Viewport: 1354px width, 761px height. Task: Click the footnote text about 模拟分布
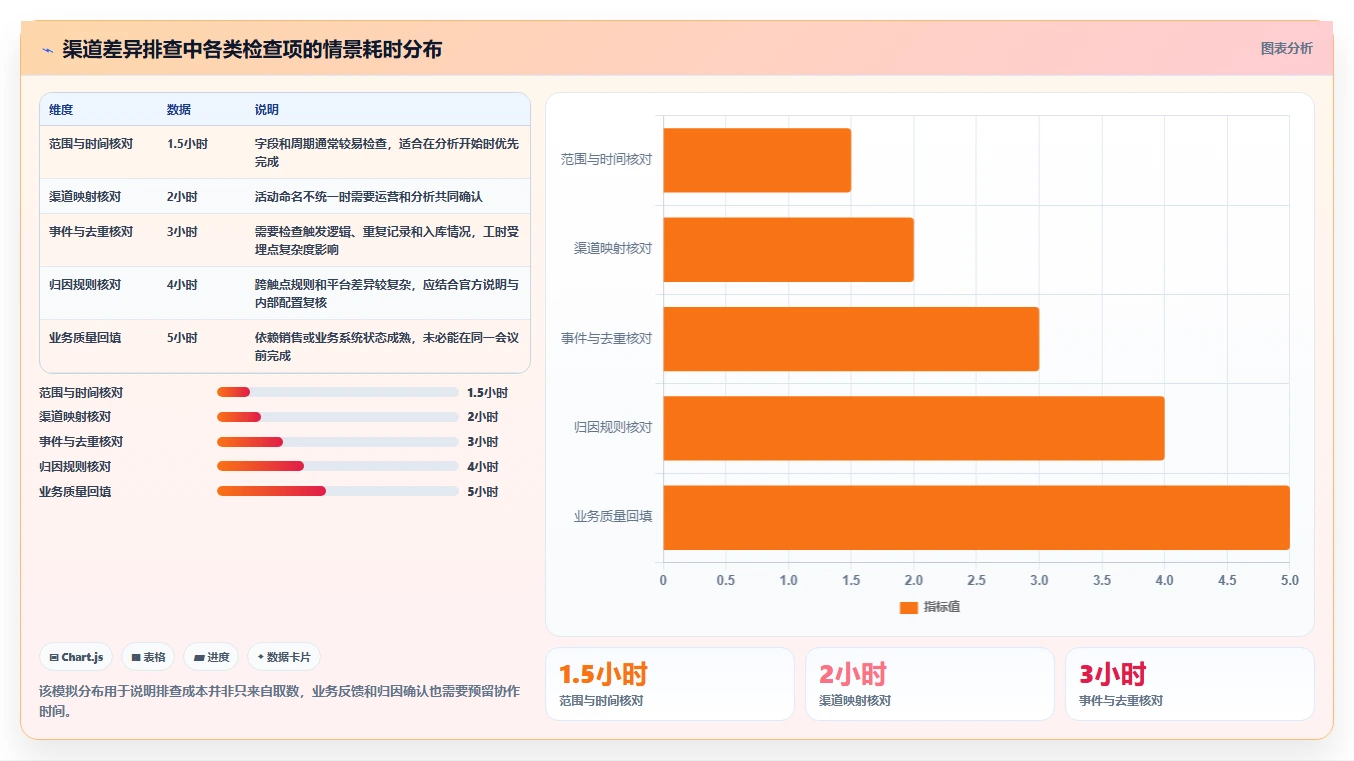coord(279,701)
